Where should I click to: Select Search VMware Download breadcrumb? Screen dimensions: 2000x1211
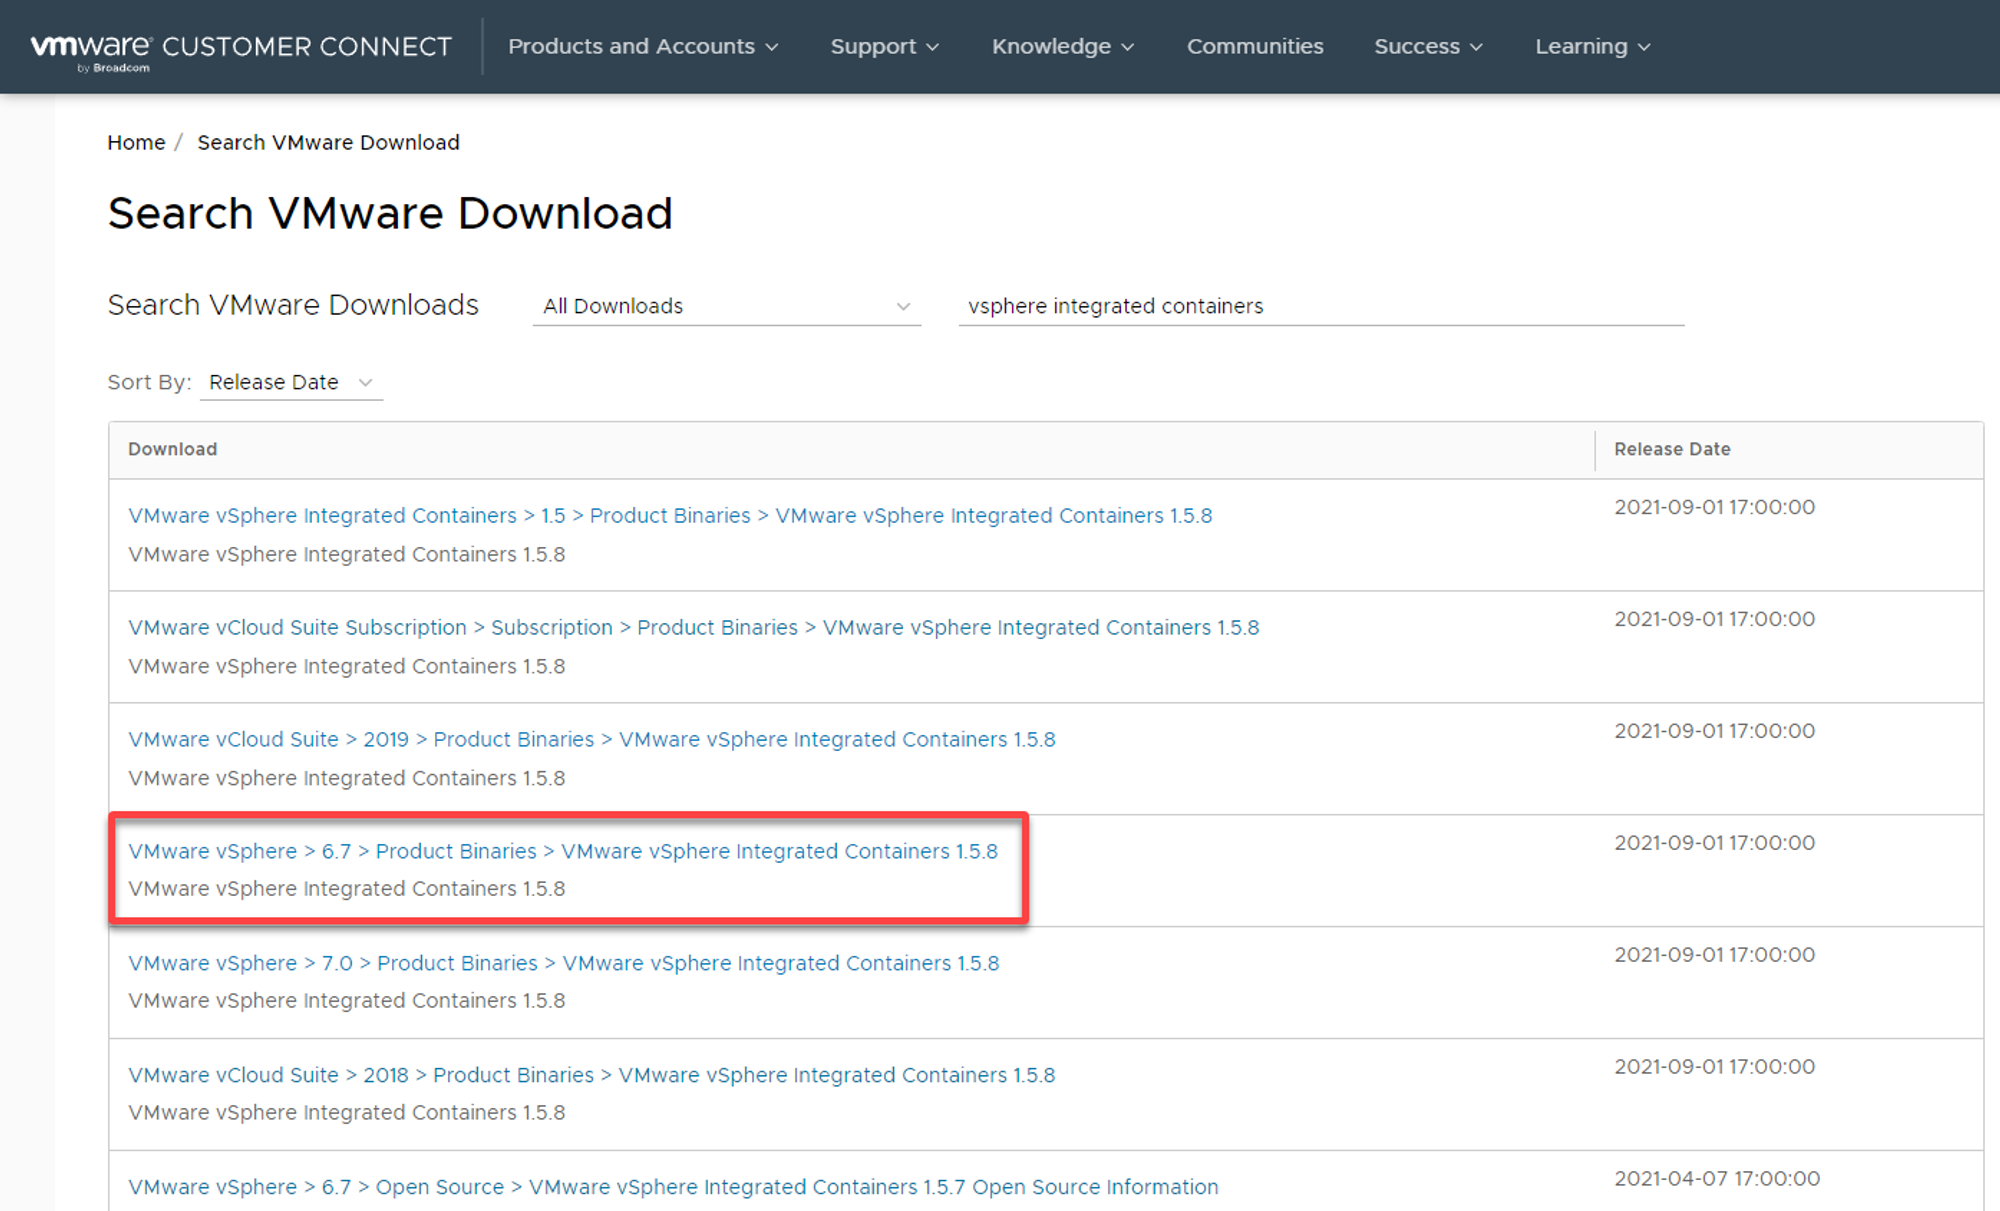[328, 142]
